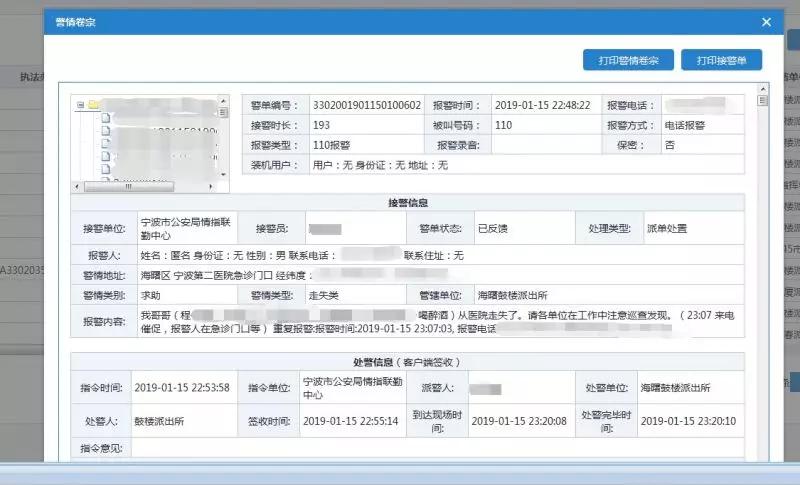Click the 处警人 value 鼓楼派出所

click(x=159, y=421)
